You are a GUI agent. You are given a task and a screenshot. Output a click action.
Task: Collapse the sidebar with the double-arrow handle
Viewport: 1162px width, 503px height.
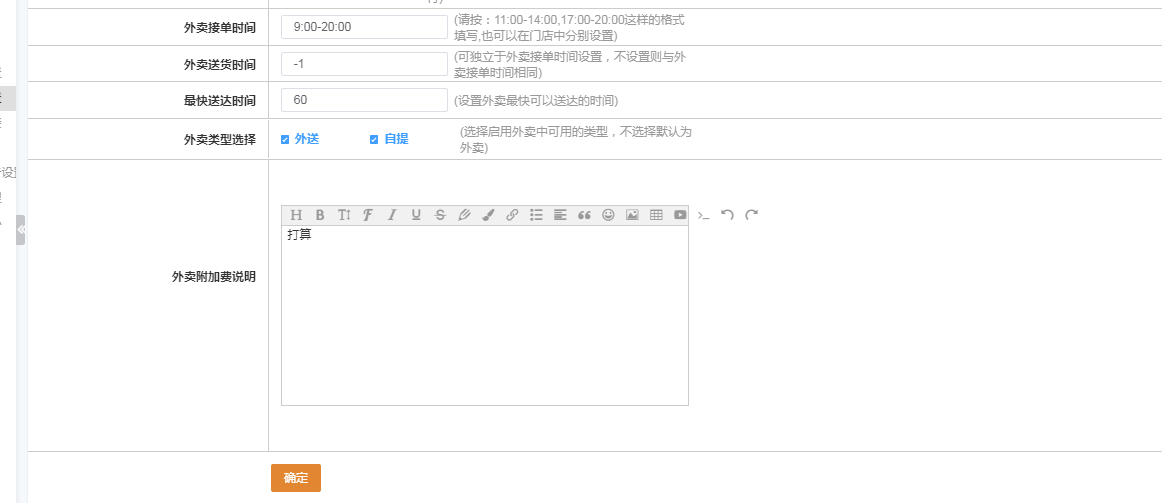tap(21, 230)
